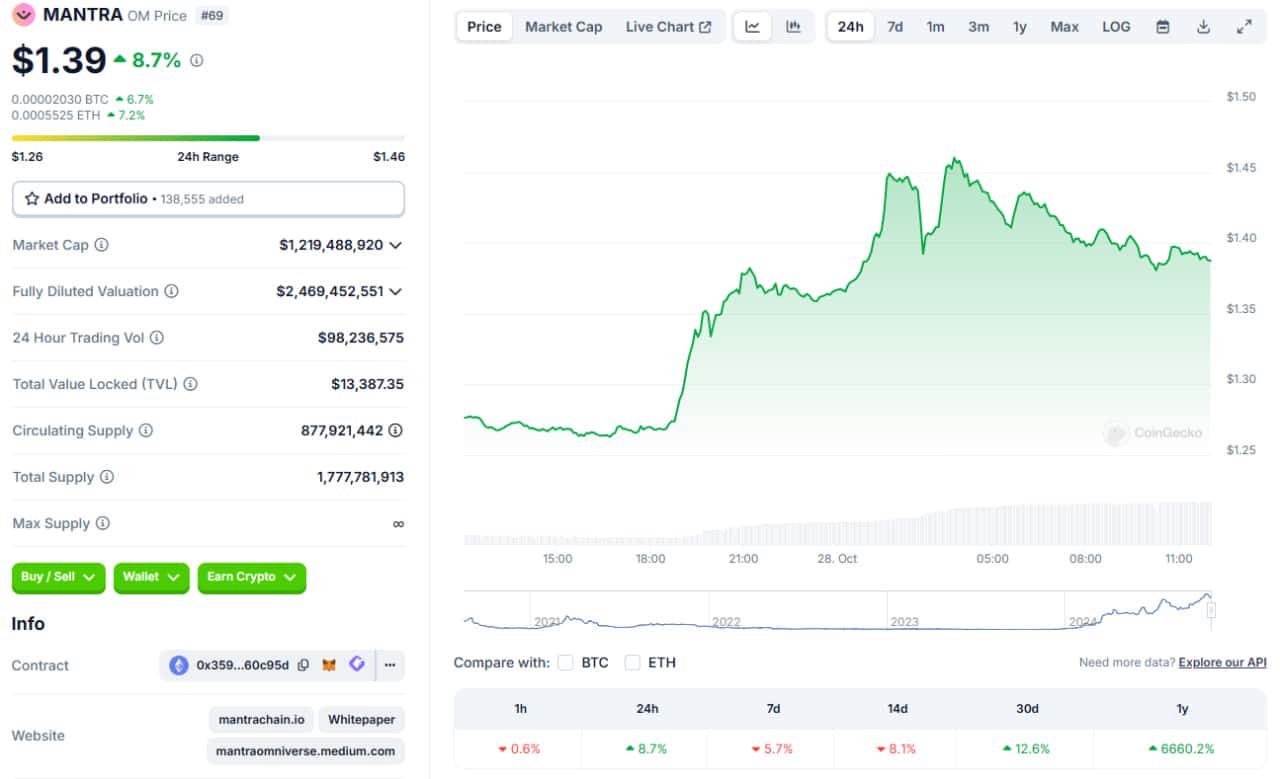The height and width of the screenshot is (779, 1280).
Task: Open the Max Supply info icon
Action: (x=102, y=523)
